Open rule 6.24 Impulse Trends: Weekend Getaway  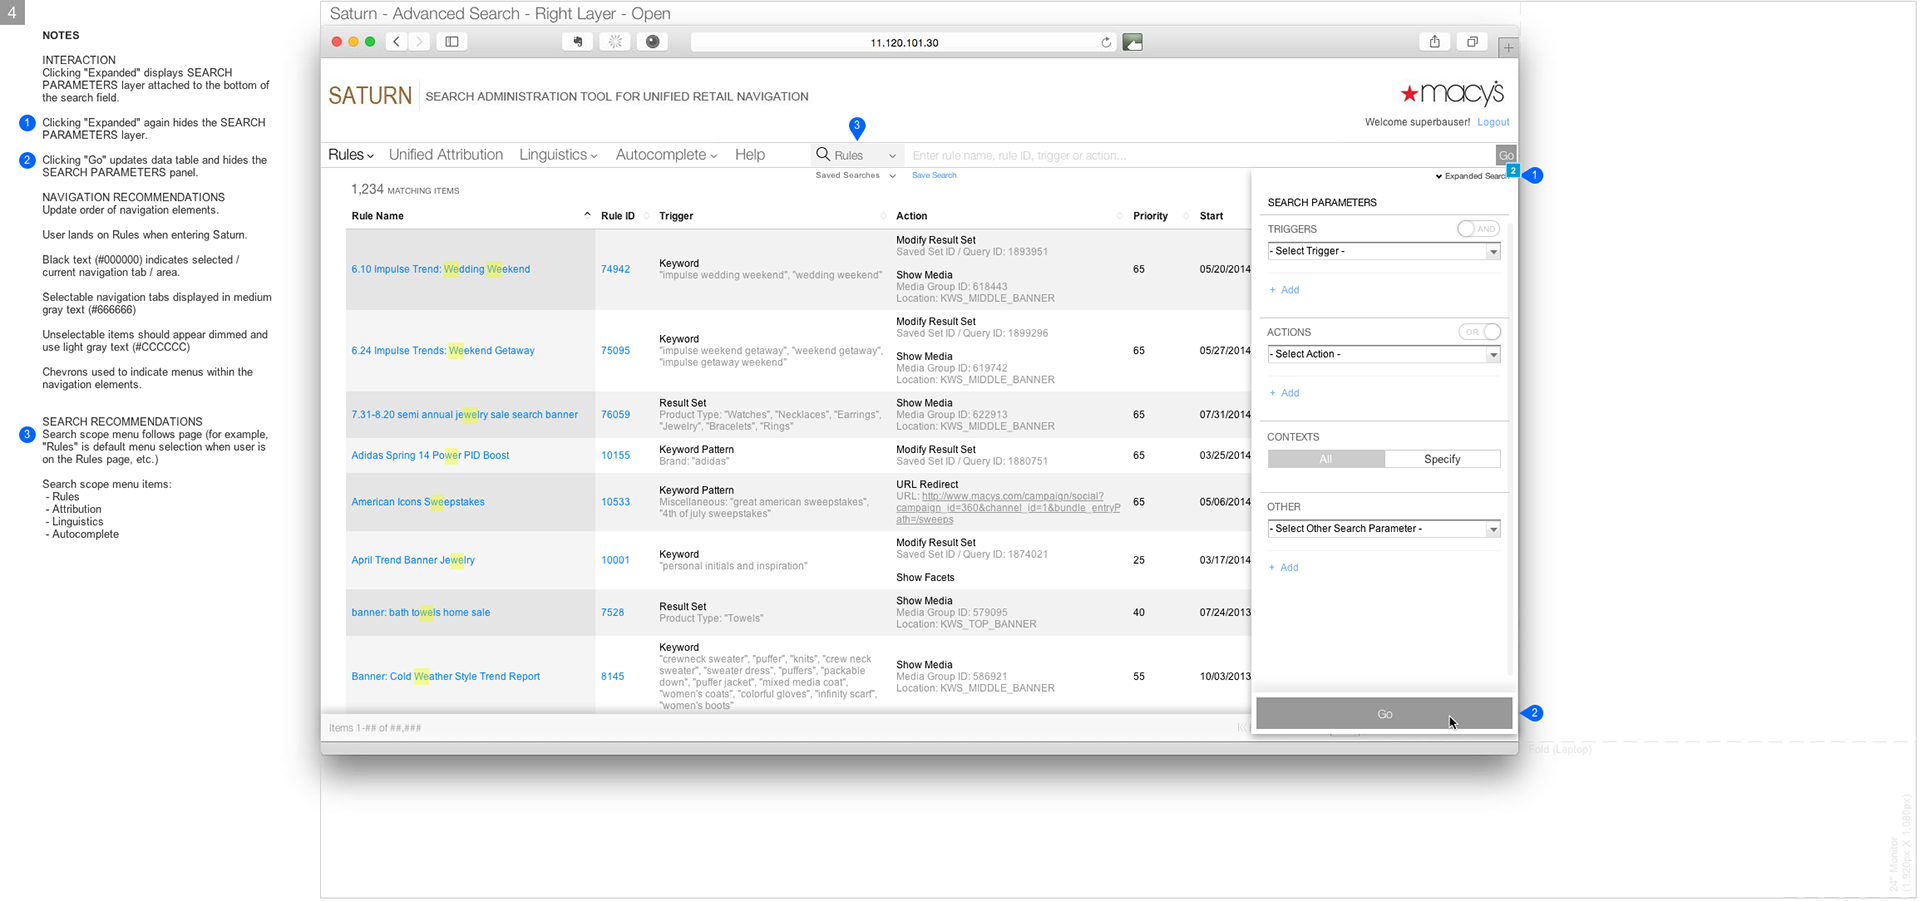(x=443, y=351)
